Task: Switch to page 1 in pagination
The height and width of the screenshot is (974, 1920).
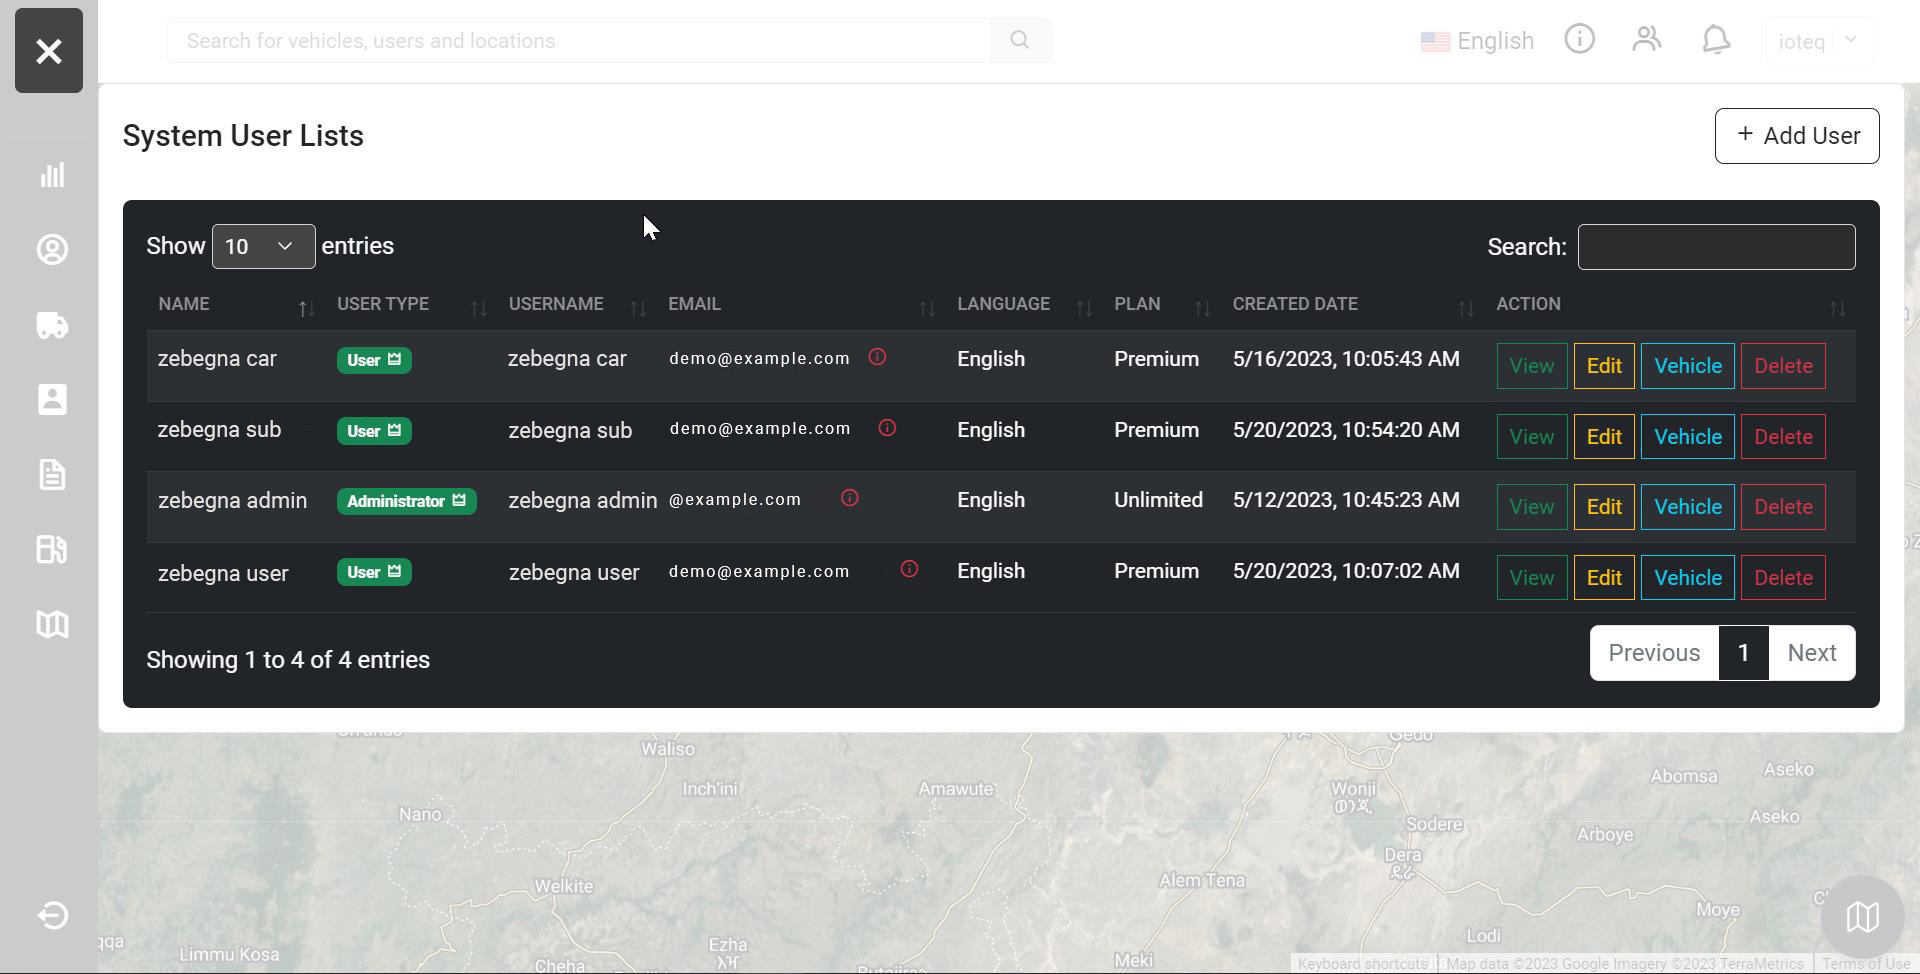Action: (x=1744, y=652)
